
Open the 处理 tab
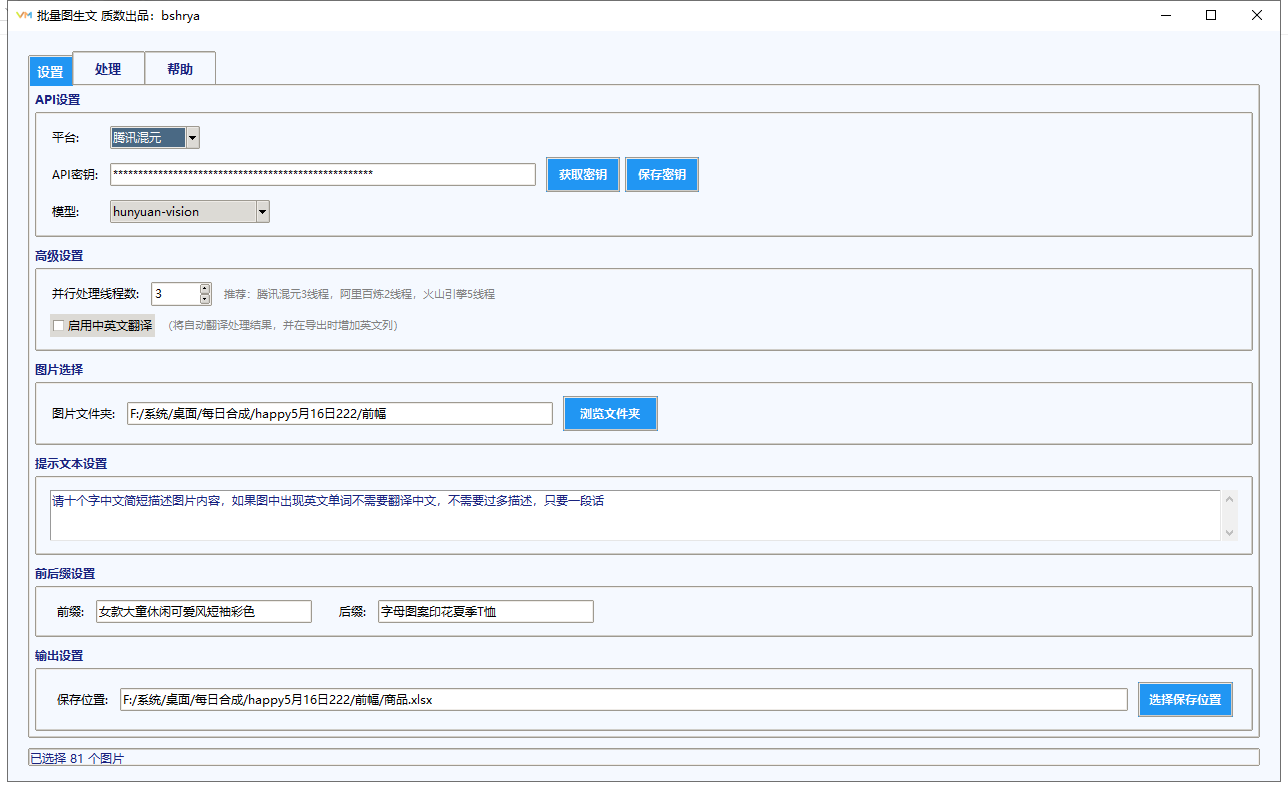point(108,69)
